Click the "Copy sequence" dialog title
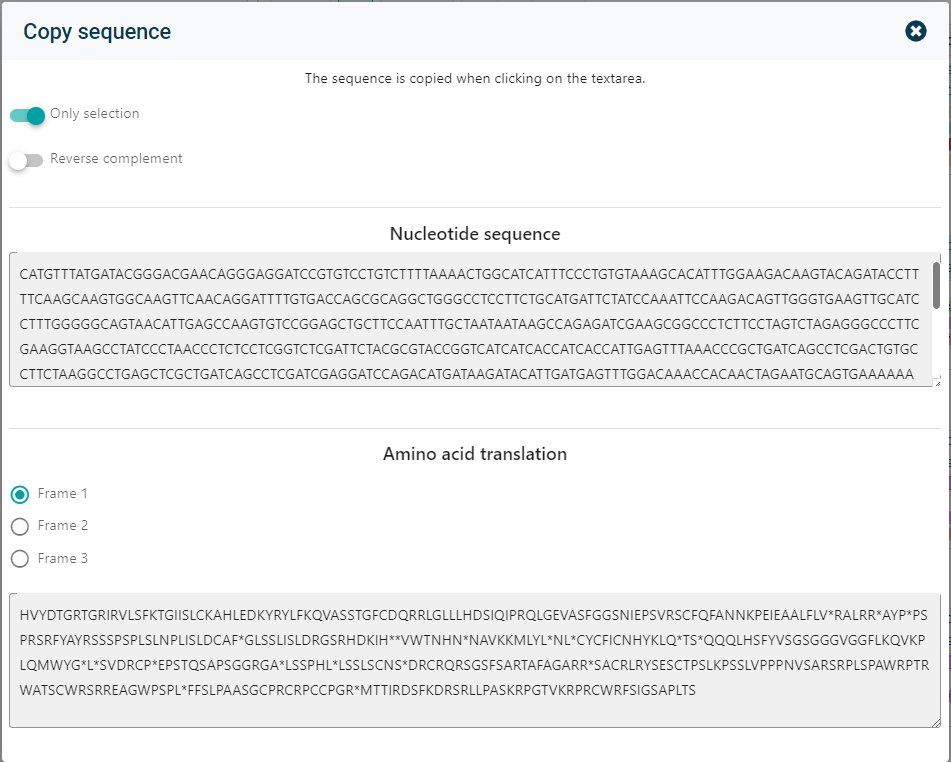 coord(97,32)
